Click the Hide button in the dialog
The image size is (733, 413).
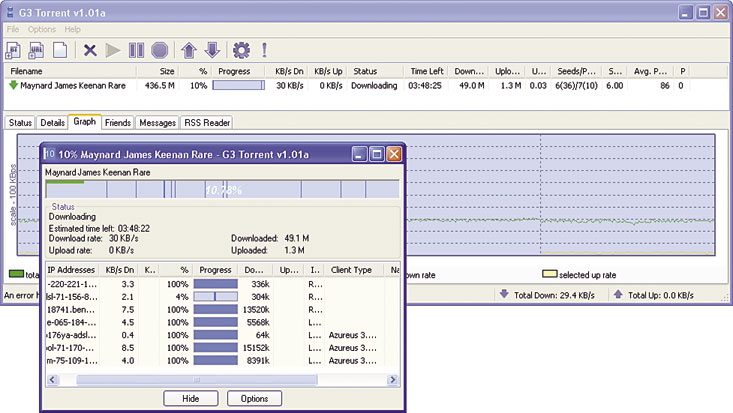coord(191,399)
